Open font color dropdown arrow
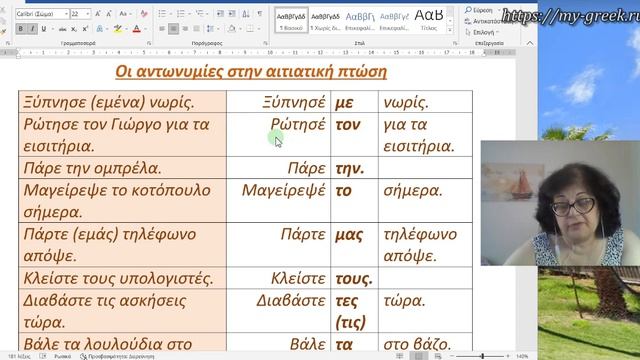Screen dimensions: 640x360 click(144, 29)
